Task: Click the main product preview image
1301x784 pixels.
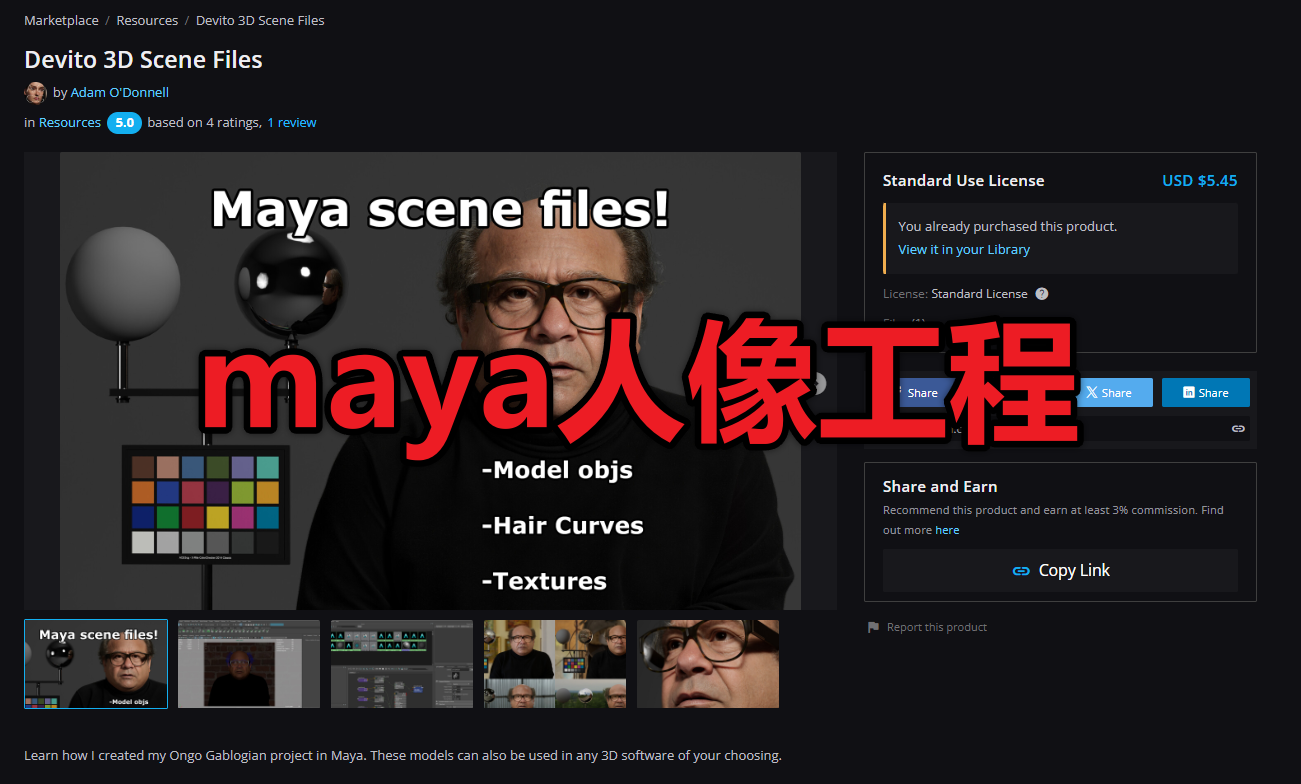Action: pyautogui.click(x=430, y=381)
